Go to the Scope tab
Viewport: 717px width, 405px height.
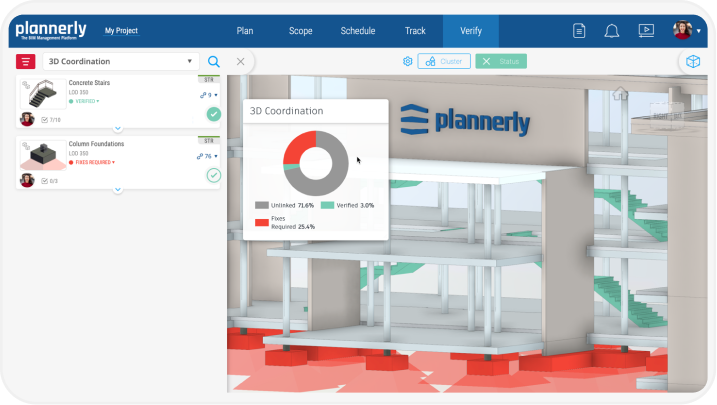click(300, 31)
